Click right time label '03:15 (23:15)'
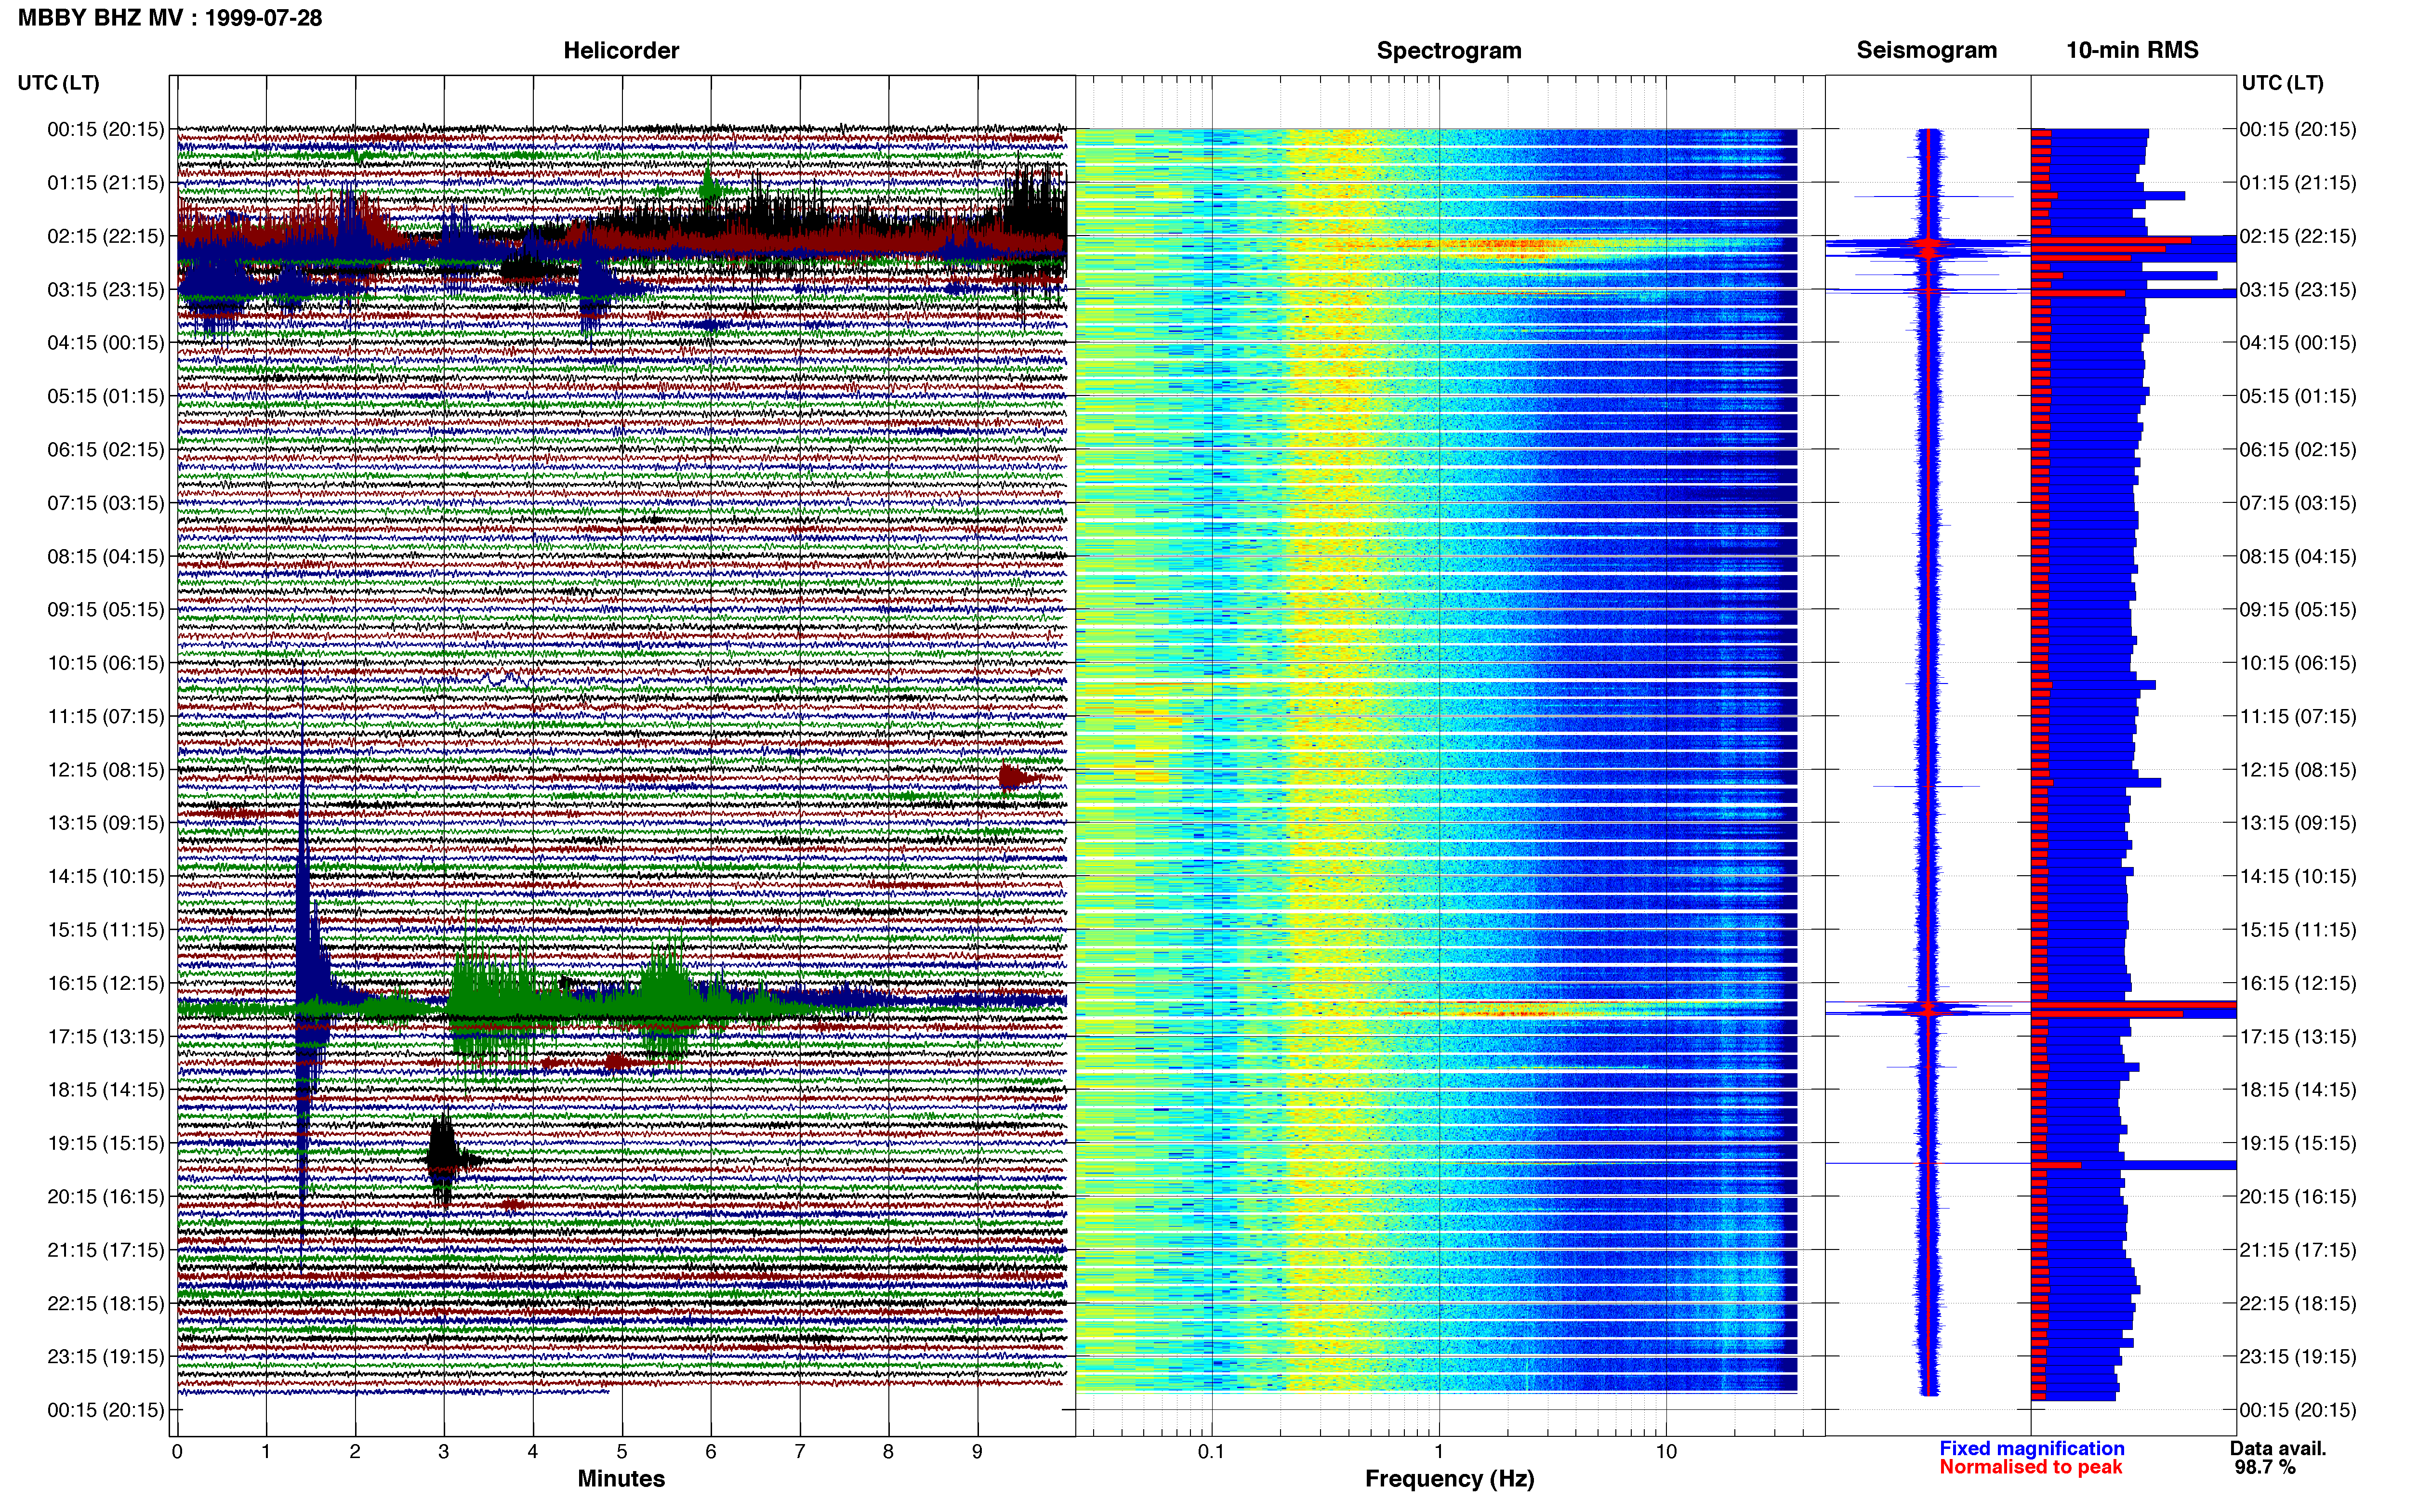 point(2298,290)
